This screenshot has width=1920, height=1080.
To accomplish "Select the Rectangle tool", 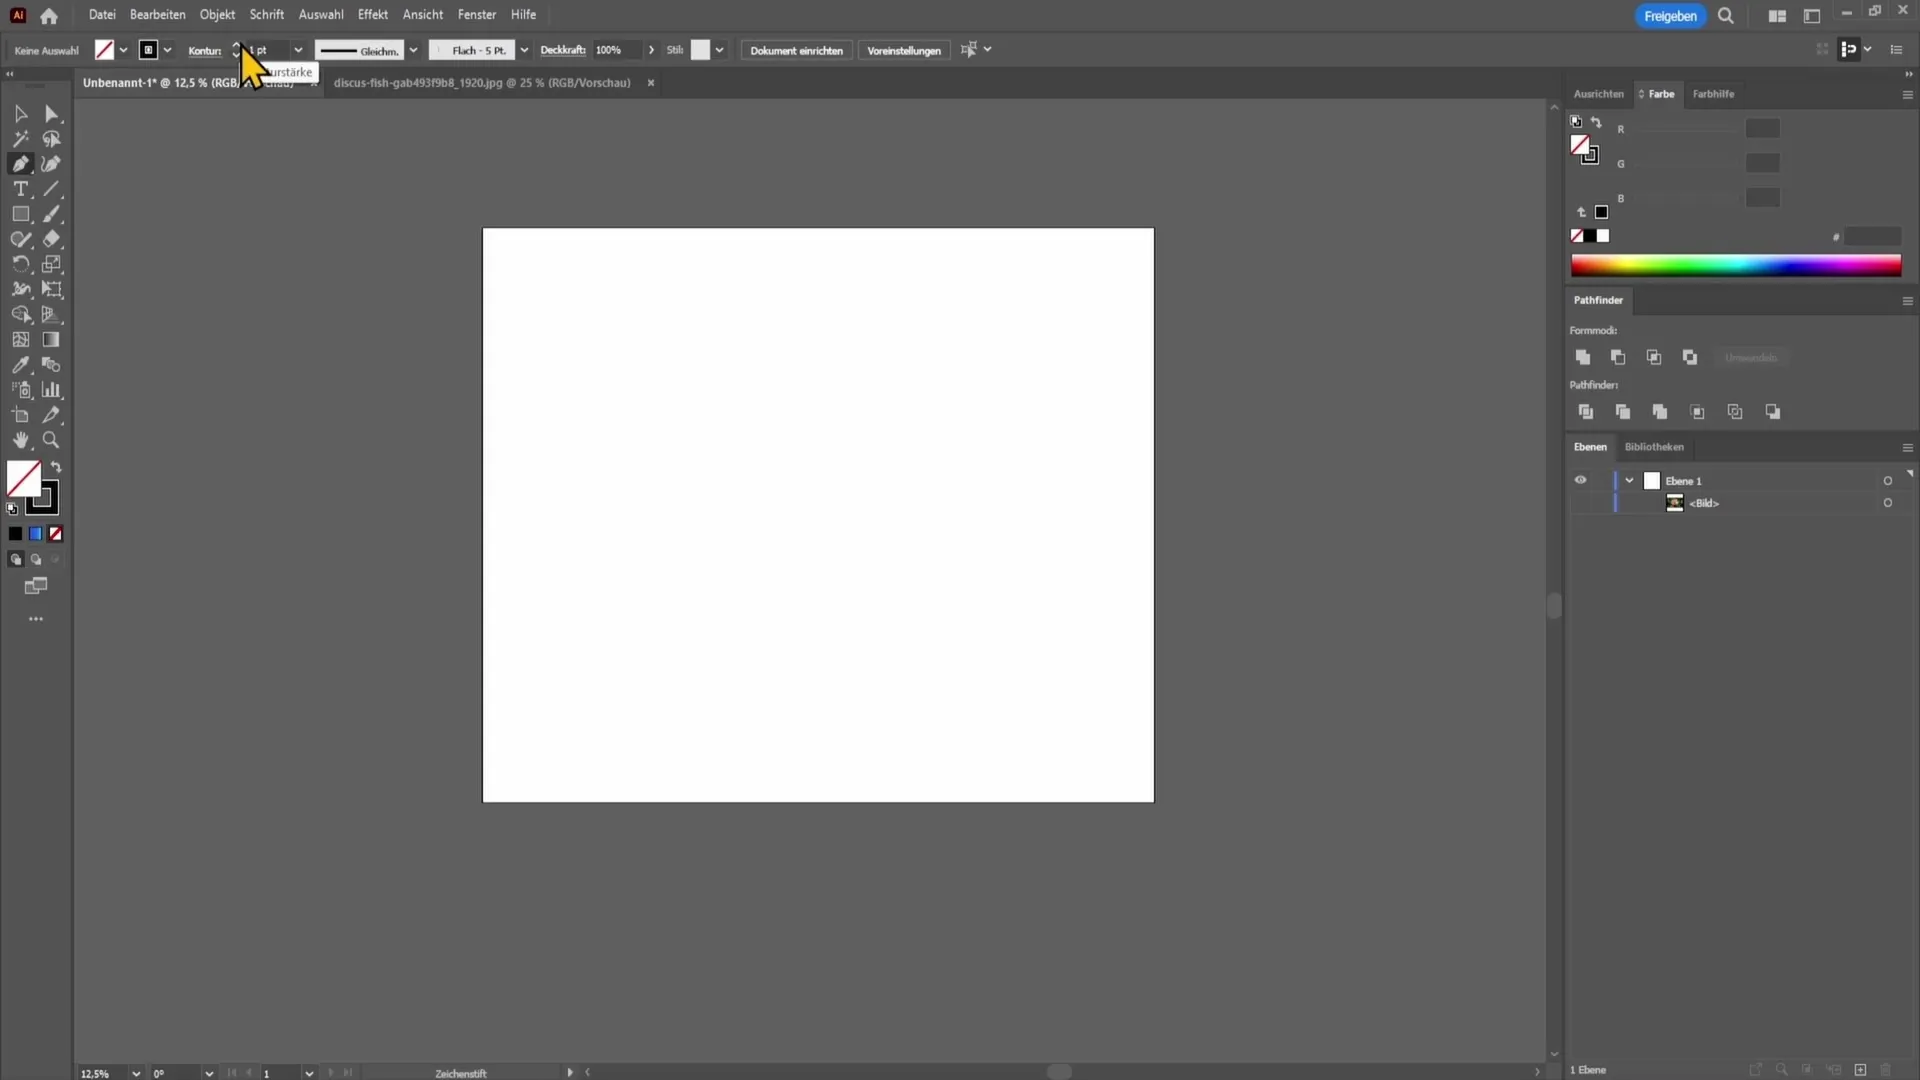I will (x=20, y=214).
